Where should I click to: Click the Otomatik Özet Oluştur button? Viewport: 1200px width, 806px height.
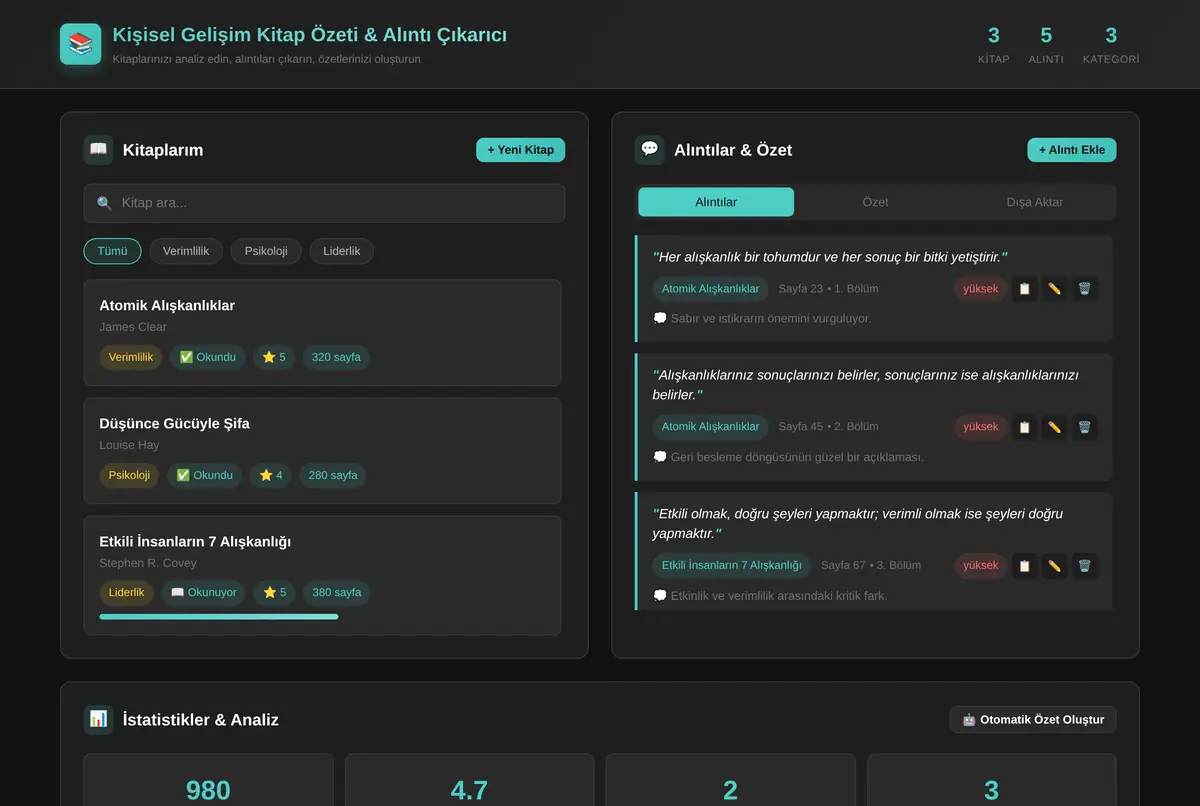coord(1033,720)
